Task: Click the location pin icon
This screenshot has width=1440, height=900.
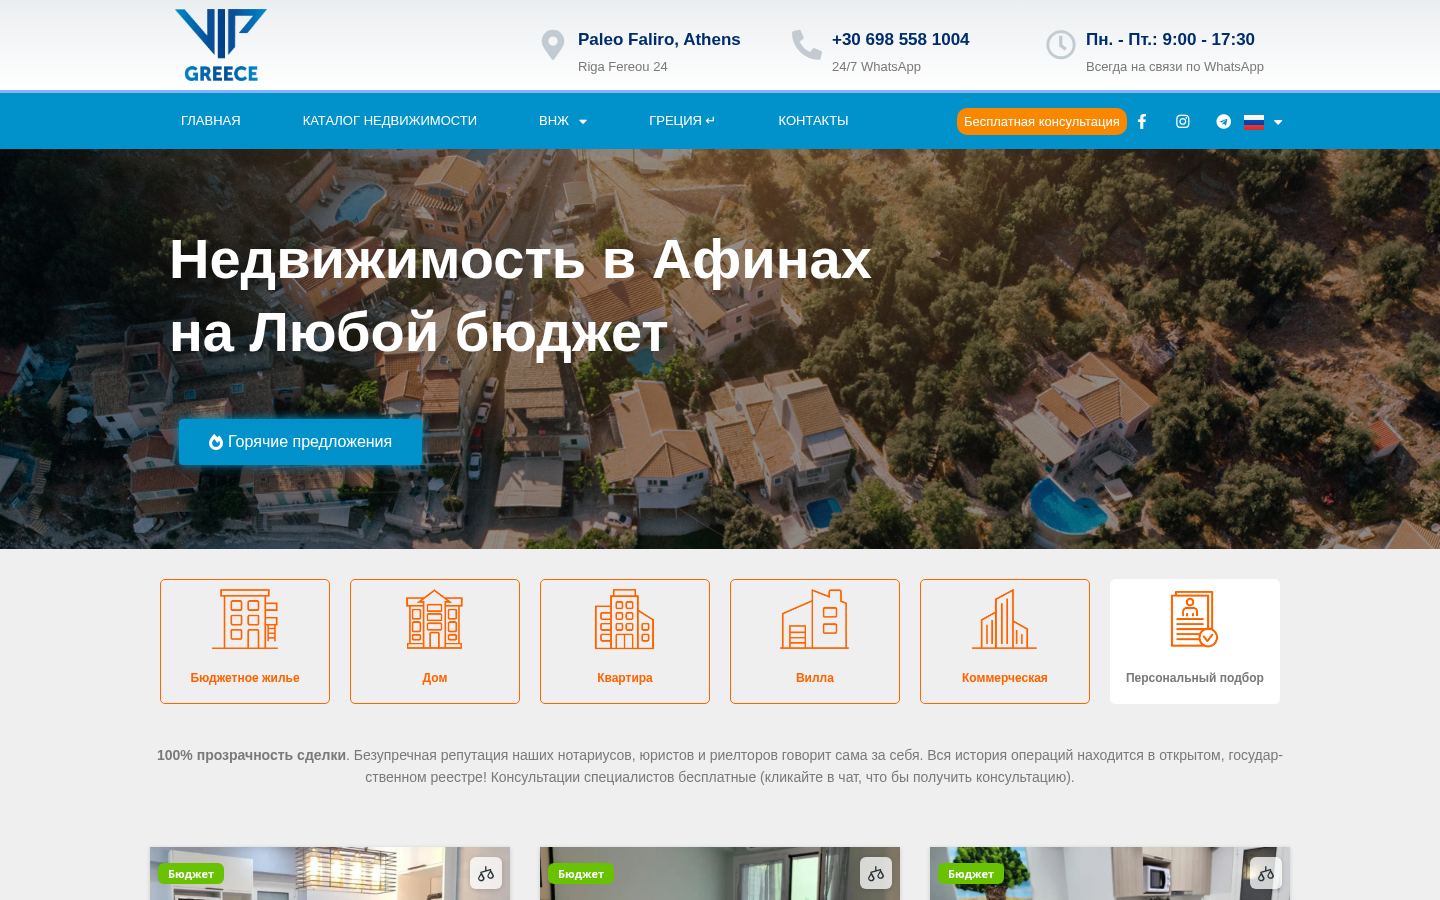Action: [553, 45]
